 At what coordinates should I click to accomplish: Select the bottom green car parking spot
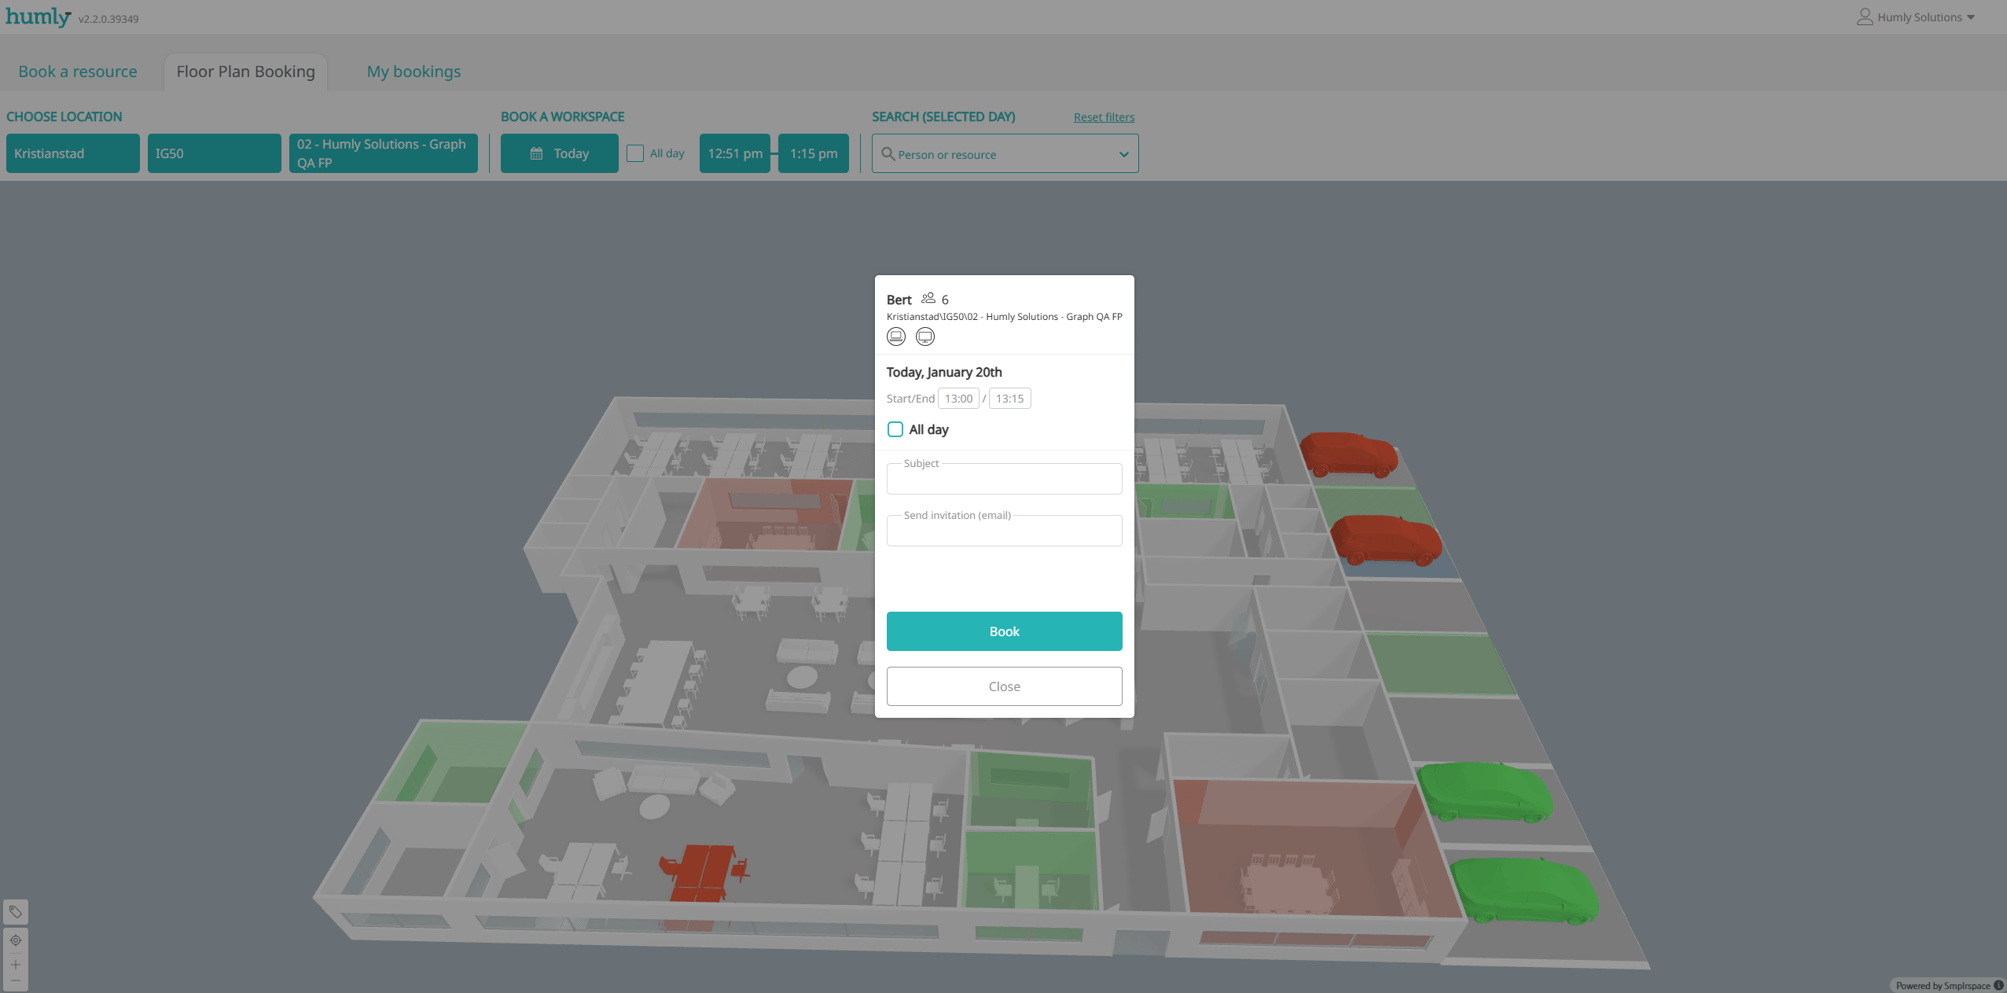[1524, 889]
